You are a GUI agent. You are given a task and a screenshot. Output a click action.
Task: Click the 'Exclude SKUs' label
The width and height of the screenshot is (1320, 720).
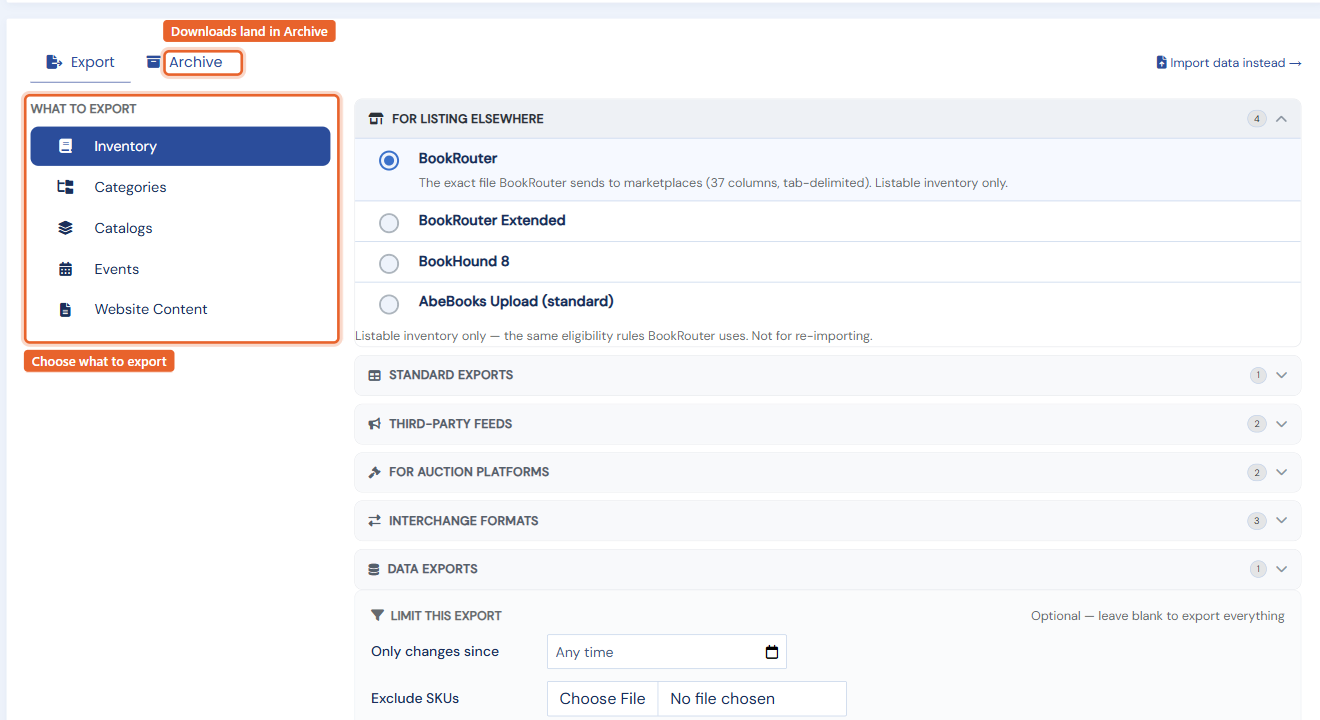(415, 699)
